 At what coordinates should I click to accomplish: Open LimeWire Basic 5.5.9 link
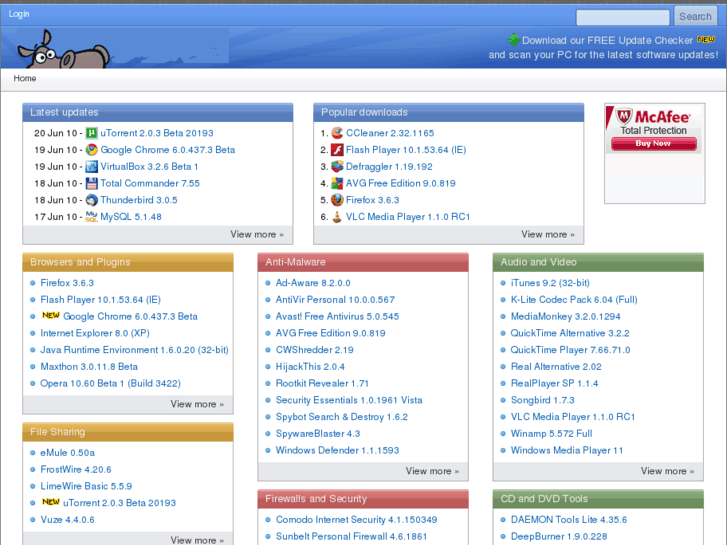(x=86, y=486)
